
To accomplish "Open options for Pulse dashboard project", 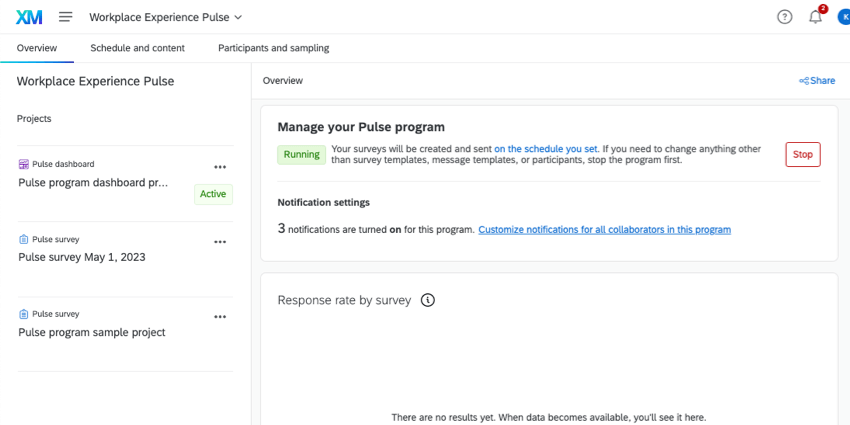I will click(220, 167).
